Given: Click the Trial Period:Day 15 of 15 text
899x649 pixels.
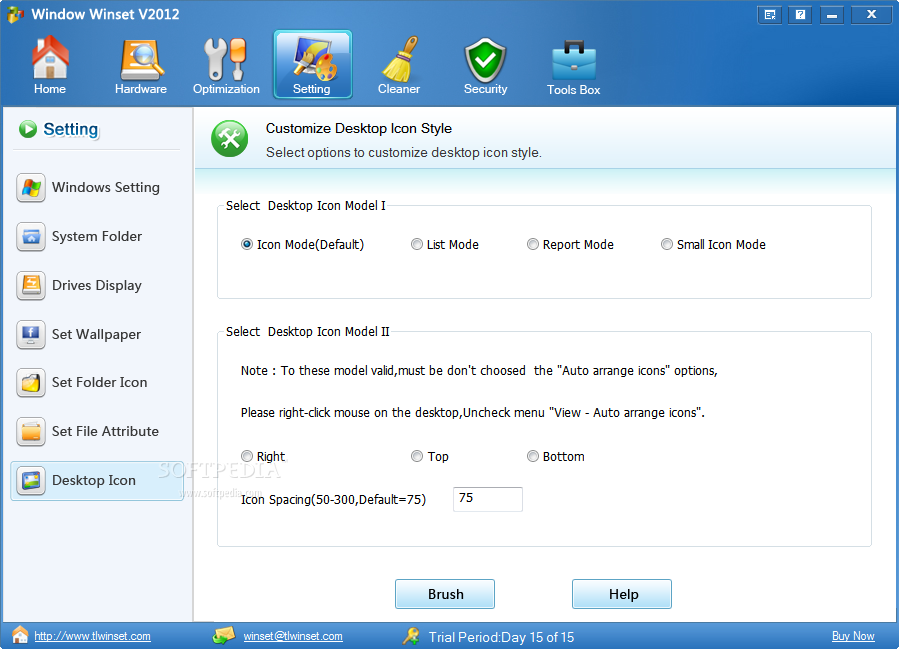Looking at the screenshot, I should click(x=501, y=637).
